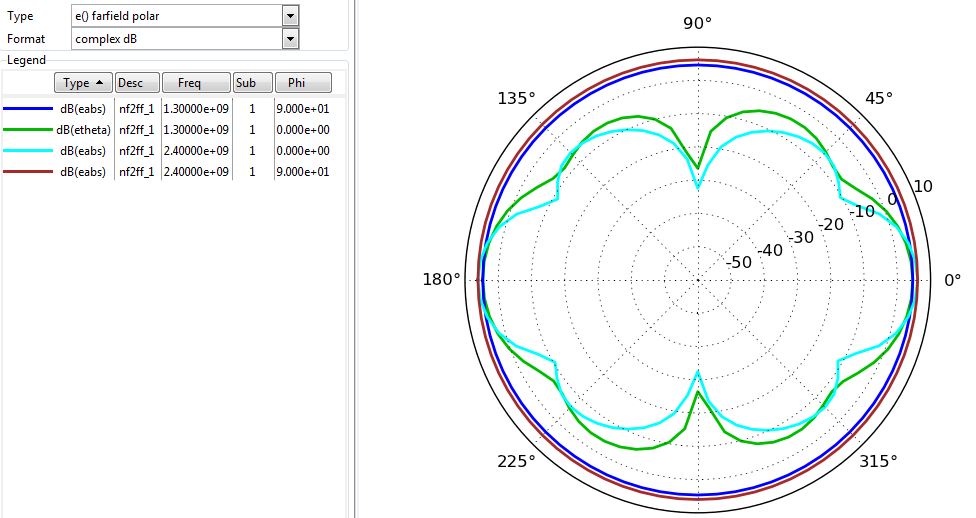
Task: Click the cyan line color swatch
Action: pos(27,151)
